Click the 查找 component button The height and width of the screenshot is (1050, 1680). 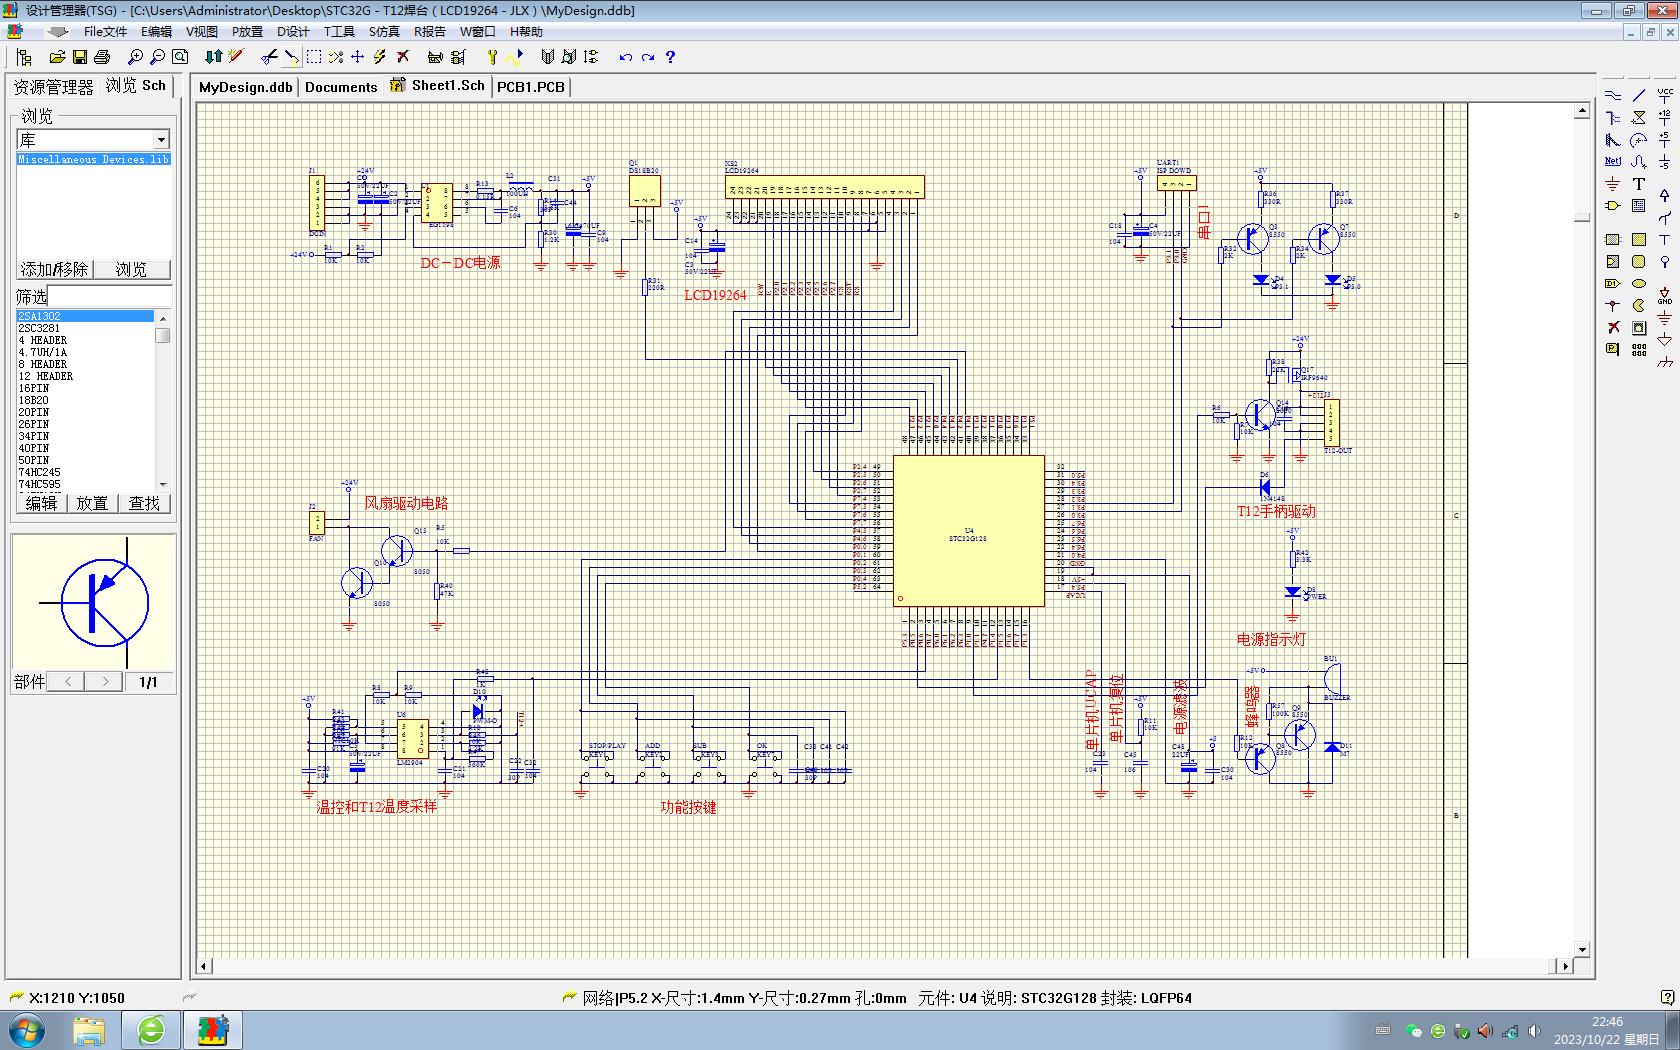[x=144, y=503]
